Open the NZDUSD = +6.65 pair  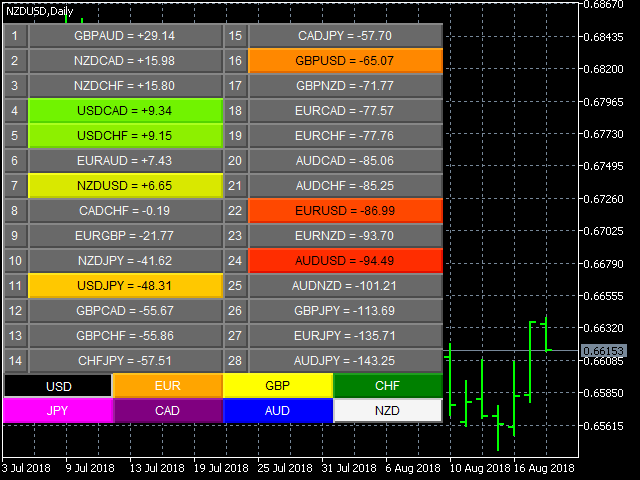tap(125, 186)
